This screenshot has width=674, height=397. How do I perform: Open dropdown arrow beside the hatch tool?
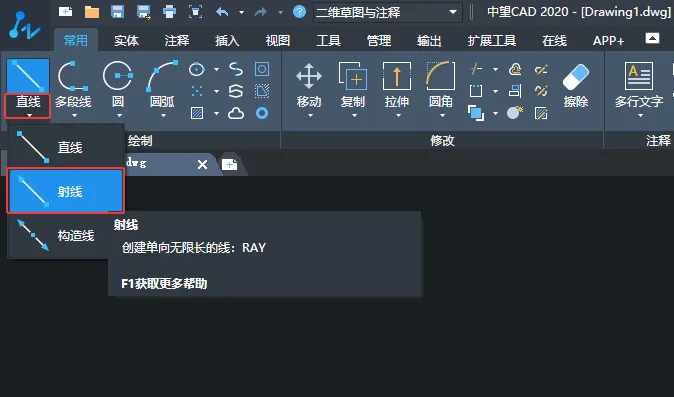pyautogui.click(x=216, y=113)
